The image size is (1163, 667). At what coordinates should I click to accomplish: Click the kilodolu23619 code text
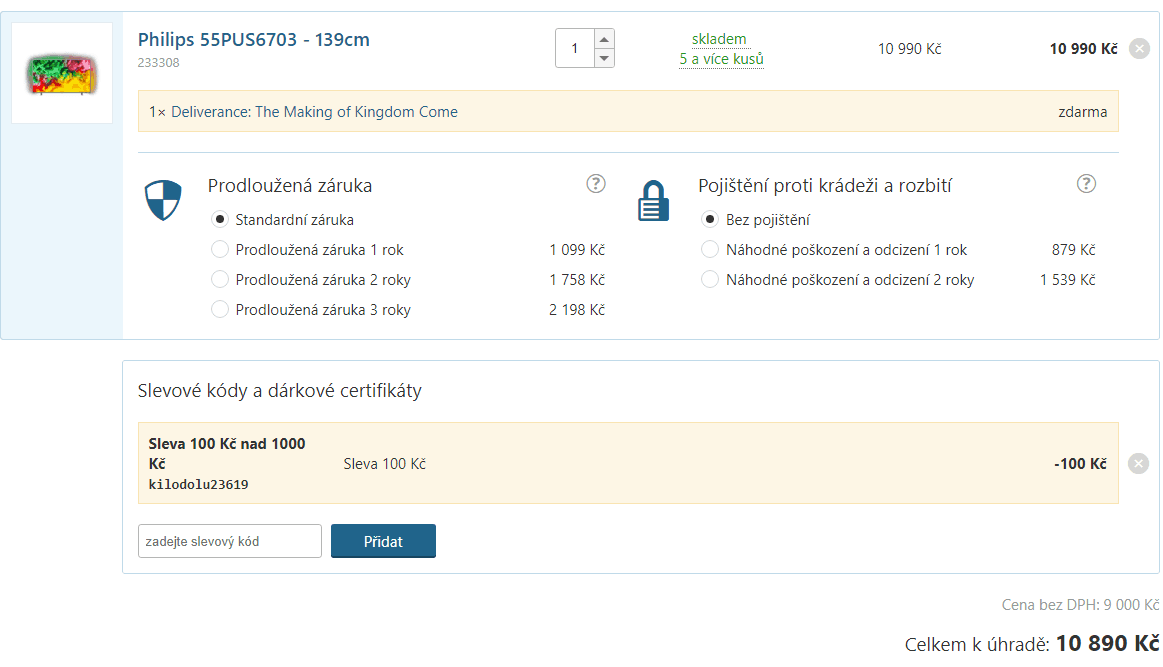[x=199, y=484]
